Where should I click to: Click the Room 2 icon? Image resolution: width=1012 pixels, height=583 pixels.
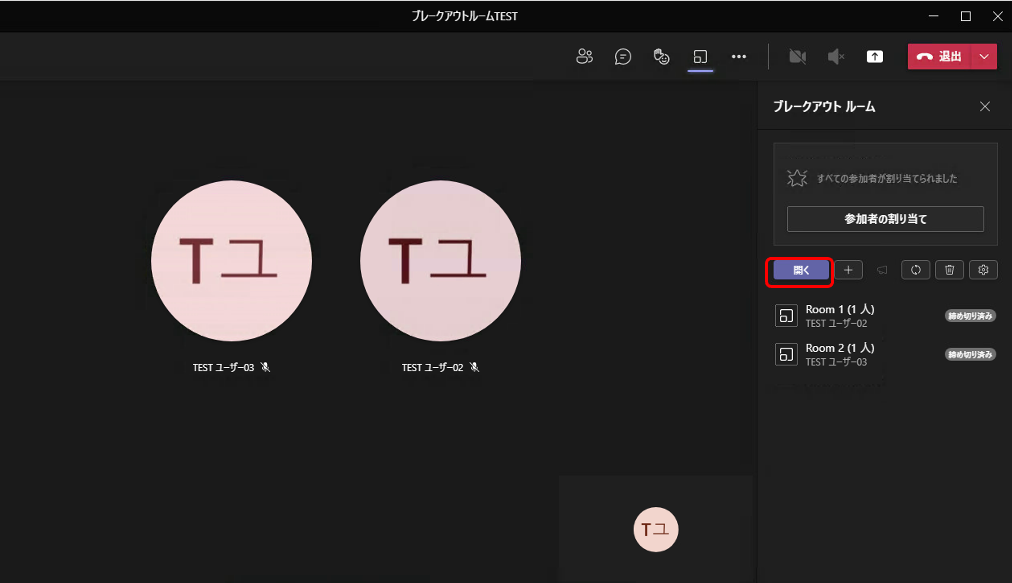(786, 354)
